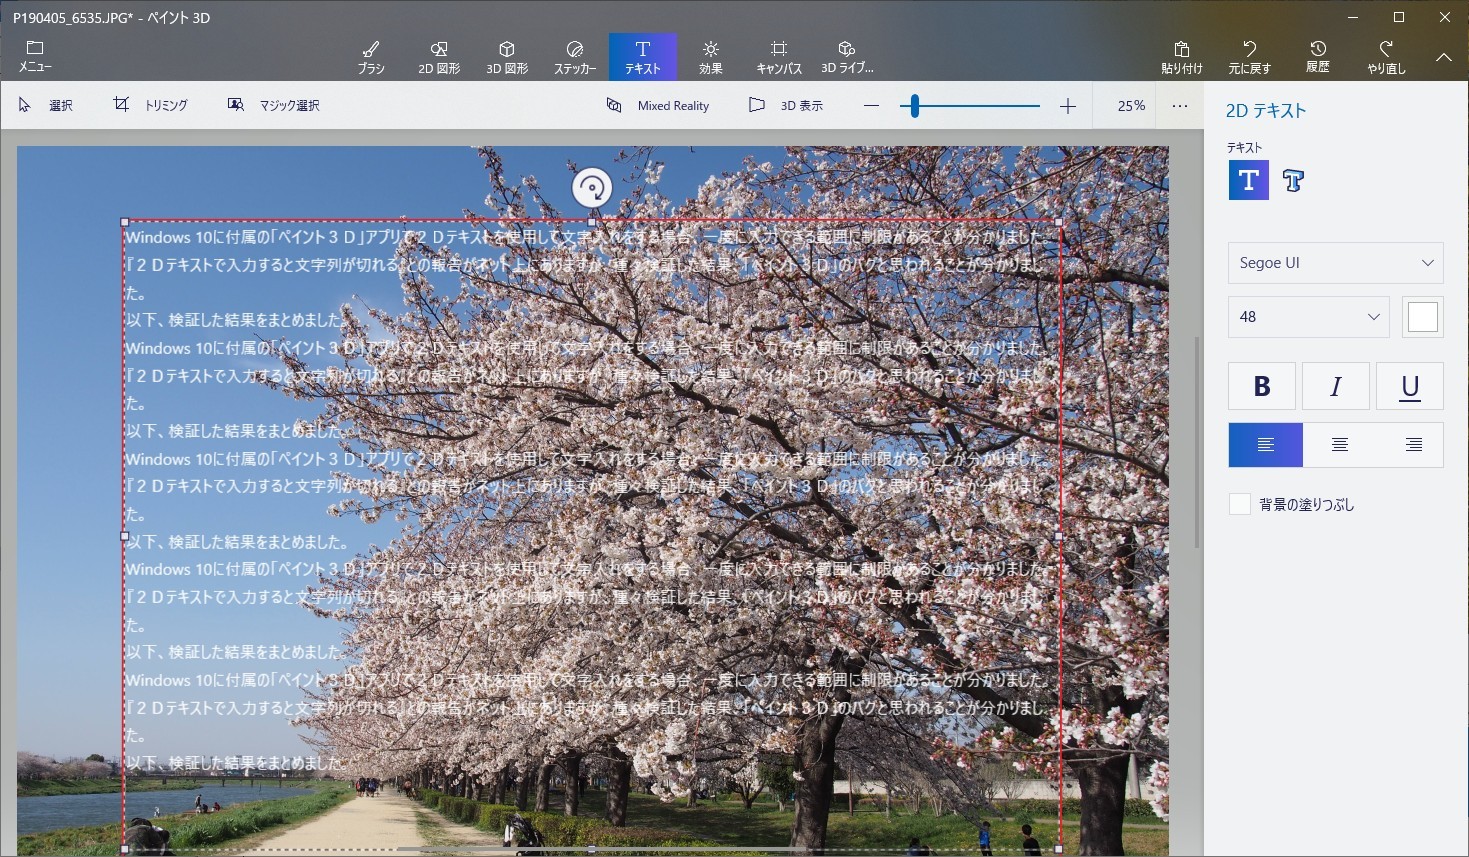This screenshot has width=1469, height=857.
Task: Open the 2D 図形 shapes tool
Action: pos(439,57)
